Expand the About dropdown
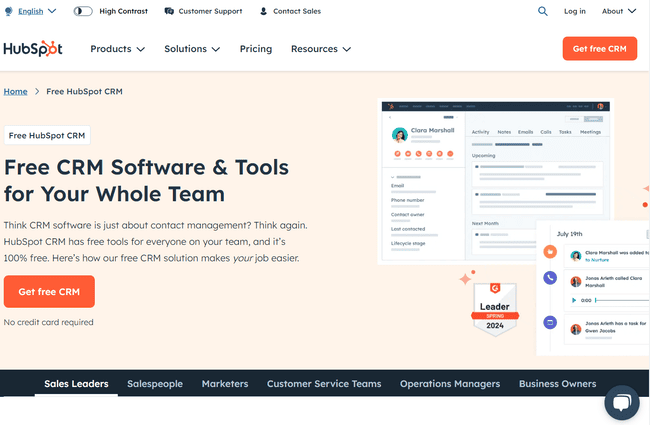 pyautogui.click(x=619, y=11)
